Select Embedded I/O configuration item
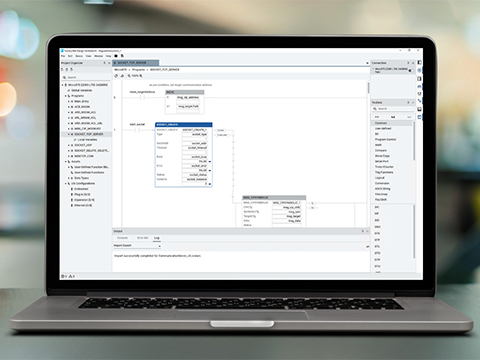Screen dimensions: 480x360 click(81, 189)
